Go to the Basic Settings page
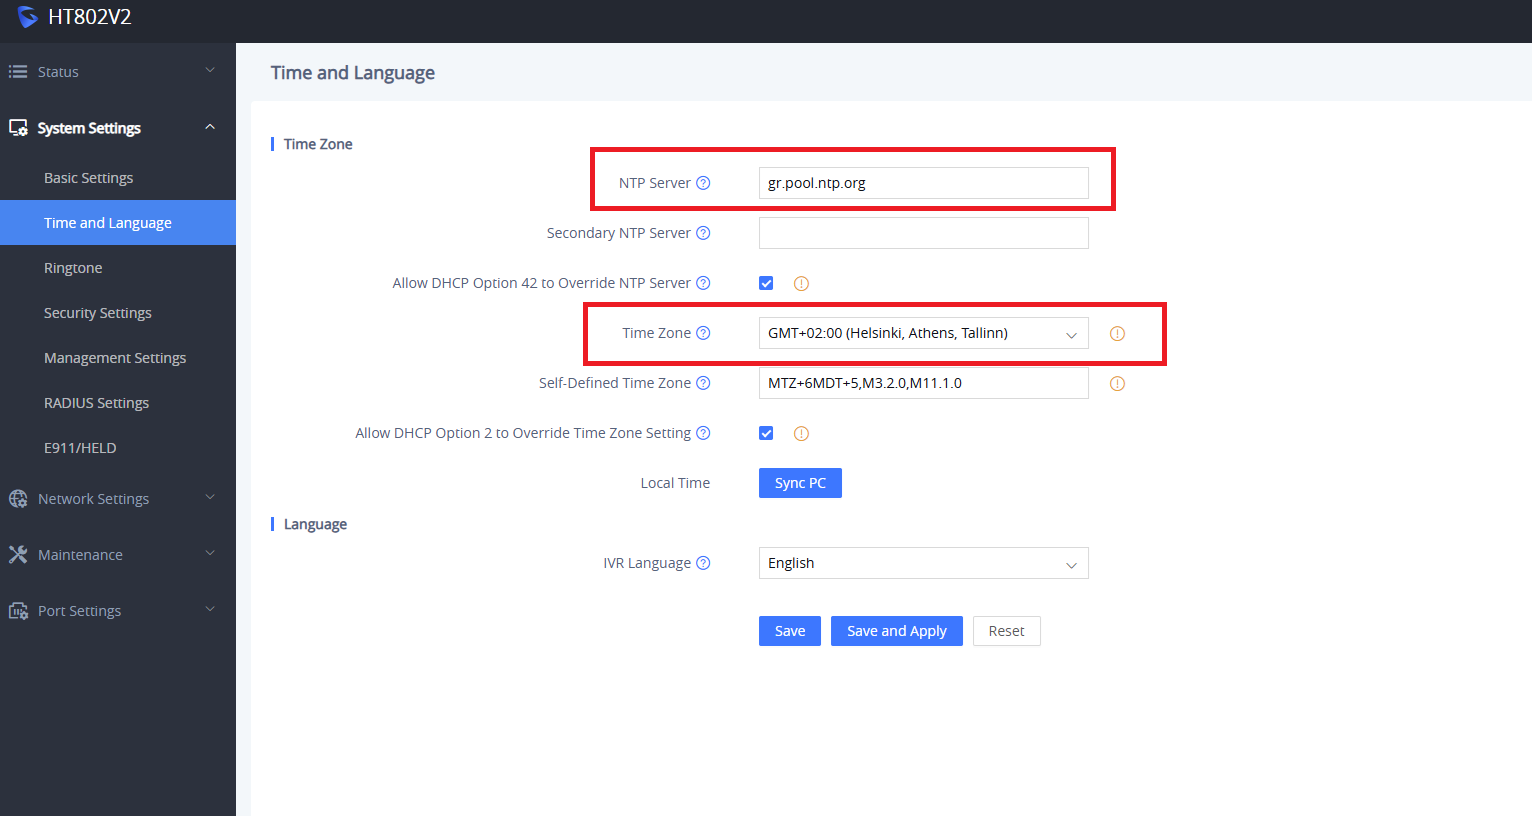This screenshot has height=816, width=1532. (88, 178)
